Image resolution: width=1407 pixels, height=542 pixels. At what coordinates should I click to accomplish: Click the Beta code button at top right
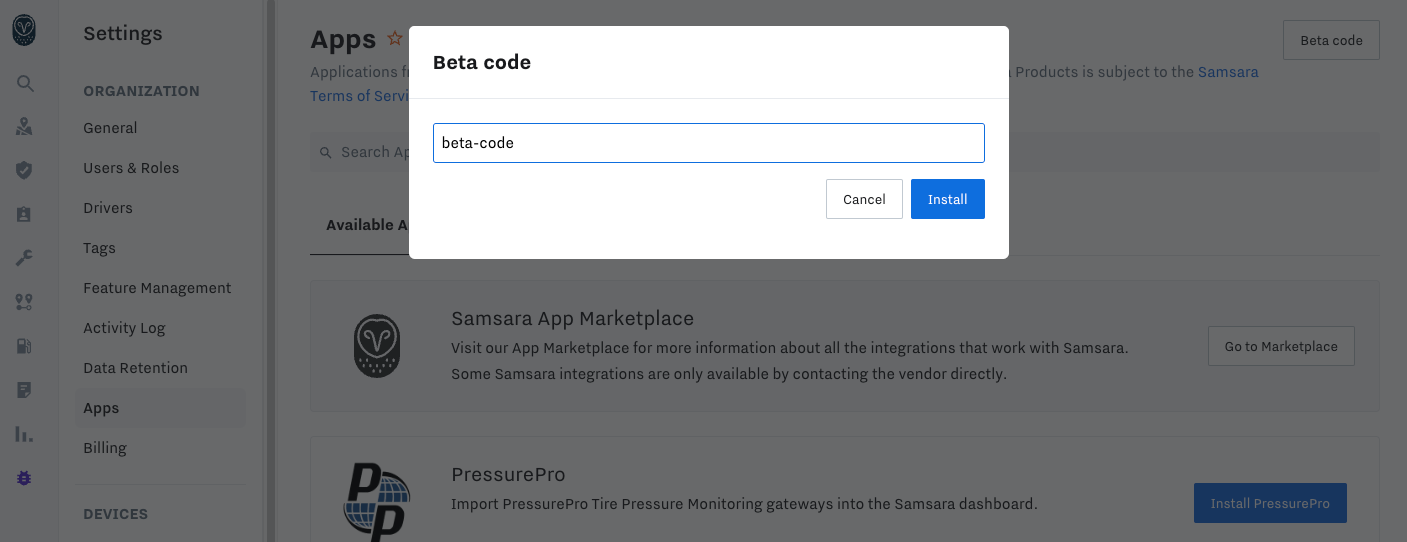(x=1331, y=40)
